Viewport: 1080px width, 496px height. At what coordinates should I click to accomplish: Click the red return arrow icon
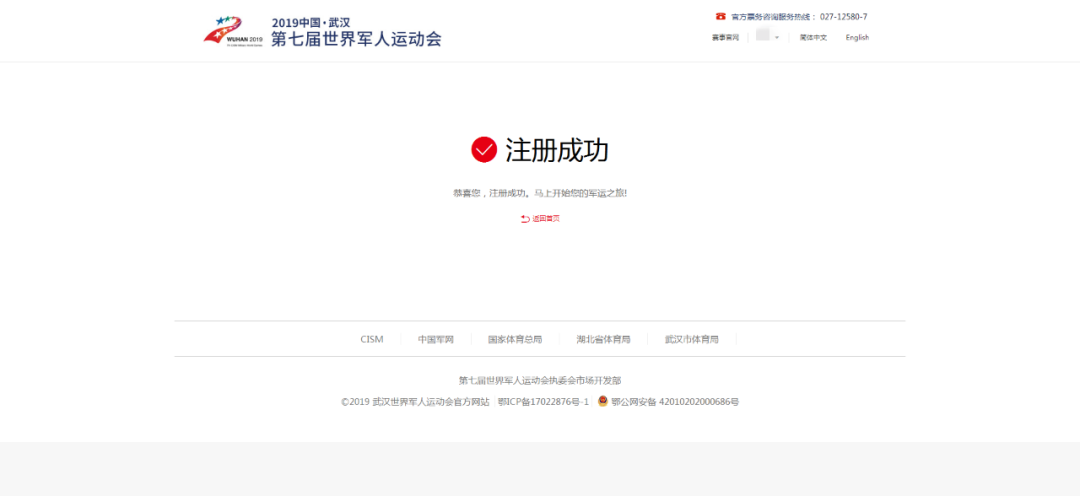coord(525,218)
